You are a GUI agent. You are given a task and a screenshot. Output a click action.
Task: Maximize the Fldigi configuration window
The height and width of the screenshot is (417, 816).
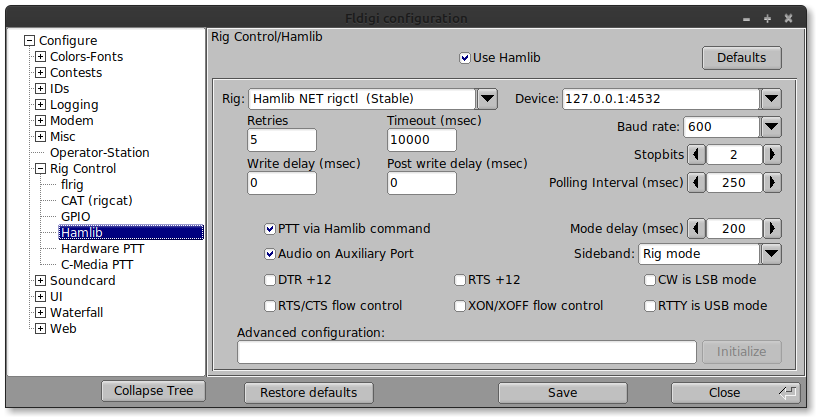pos(768,19)
